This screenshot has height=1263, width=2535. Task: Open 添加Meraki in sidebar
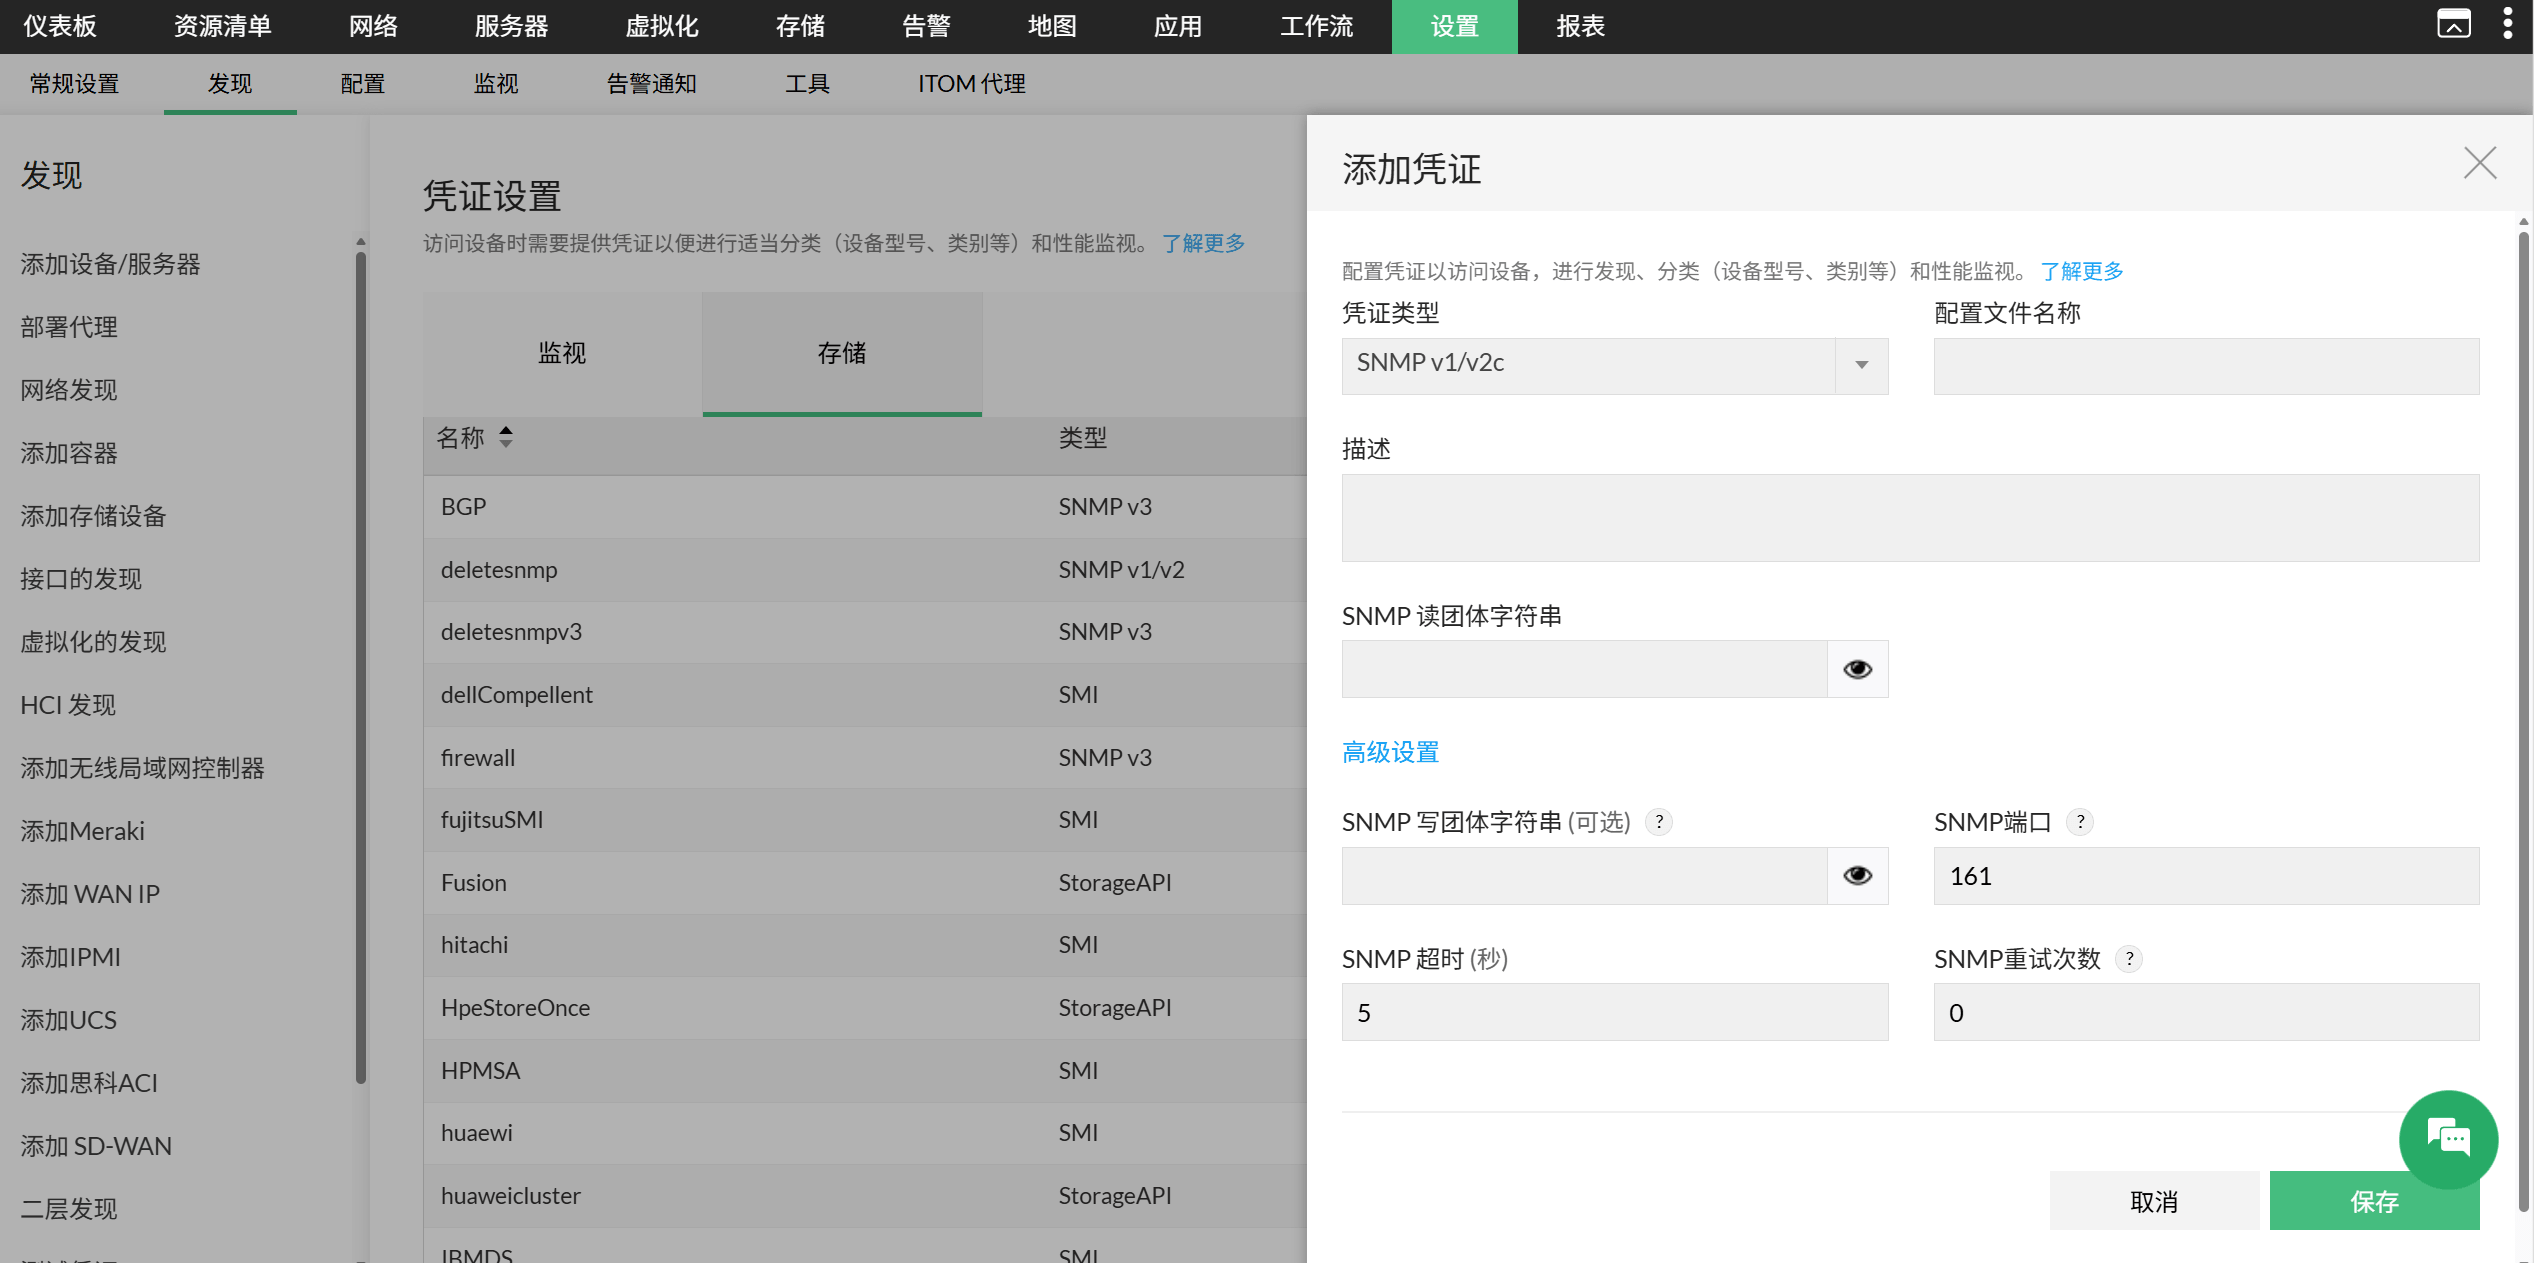click(x=82, y=831)
